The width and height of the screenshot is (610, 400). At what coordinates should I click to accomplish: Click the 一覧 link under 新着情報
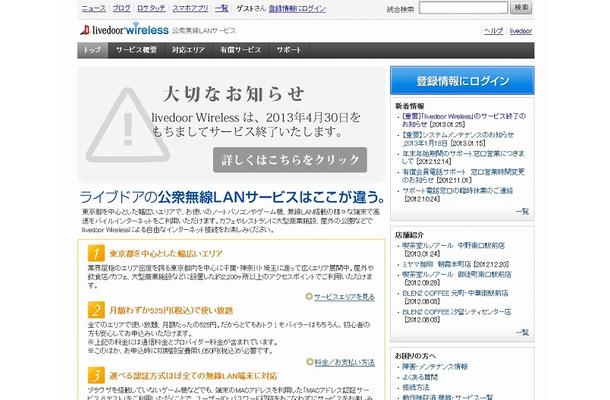coord(522,212)
